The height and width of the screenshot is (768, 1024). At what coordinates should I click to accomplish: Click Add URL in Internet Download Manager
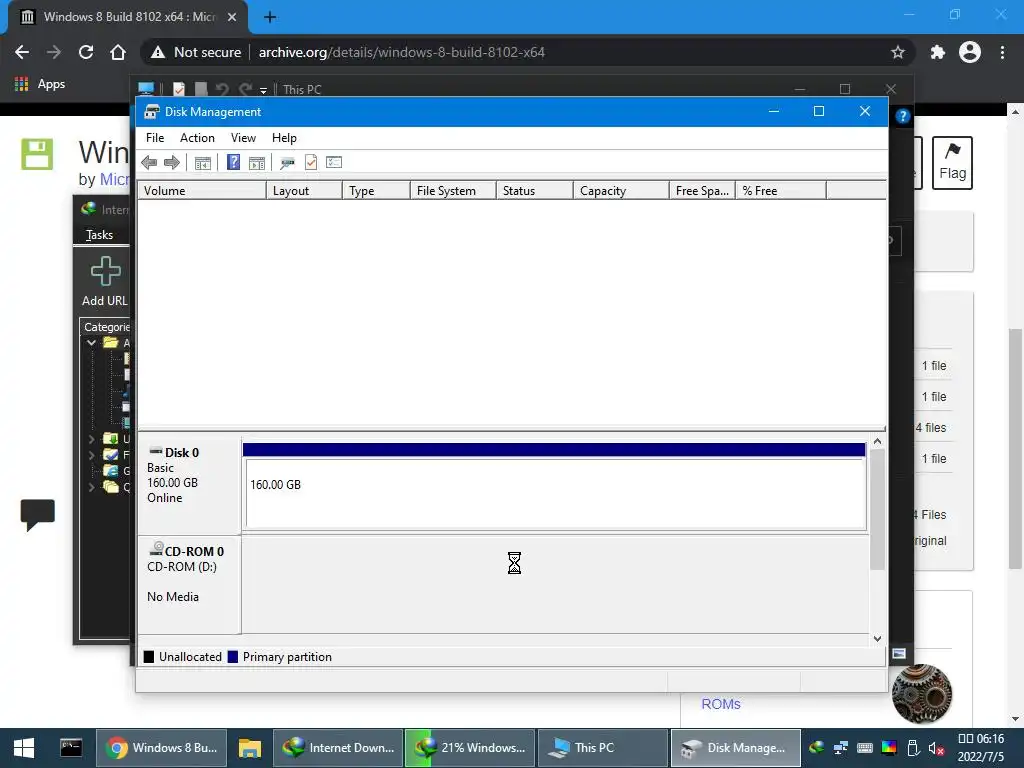[104, 281]
